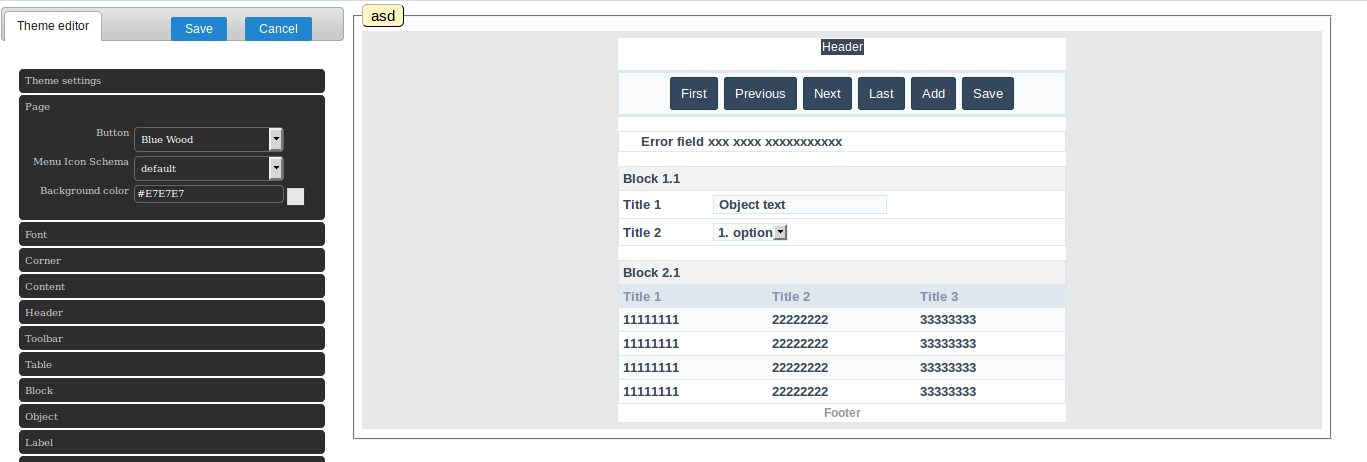Expand the Theme settings section
This screenshot has width=1367, height=462.
171,81
